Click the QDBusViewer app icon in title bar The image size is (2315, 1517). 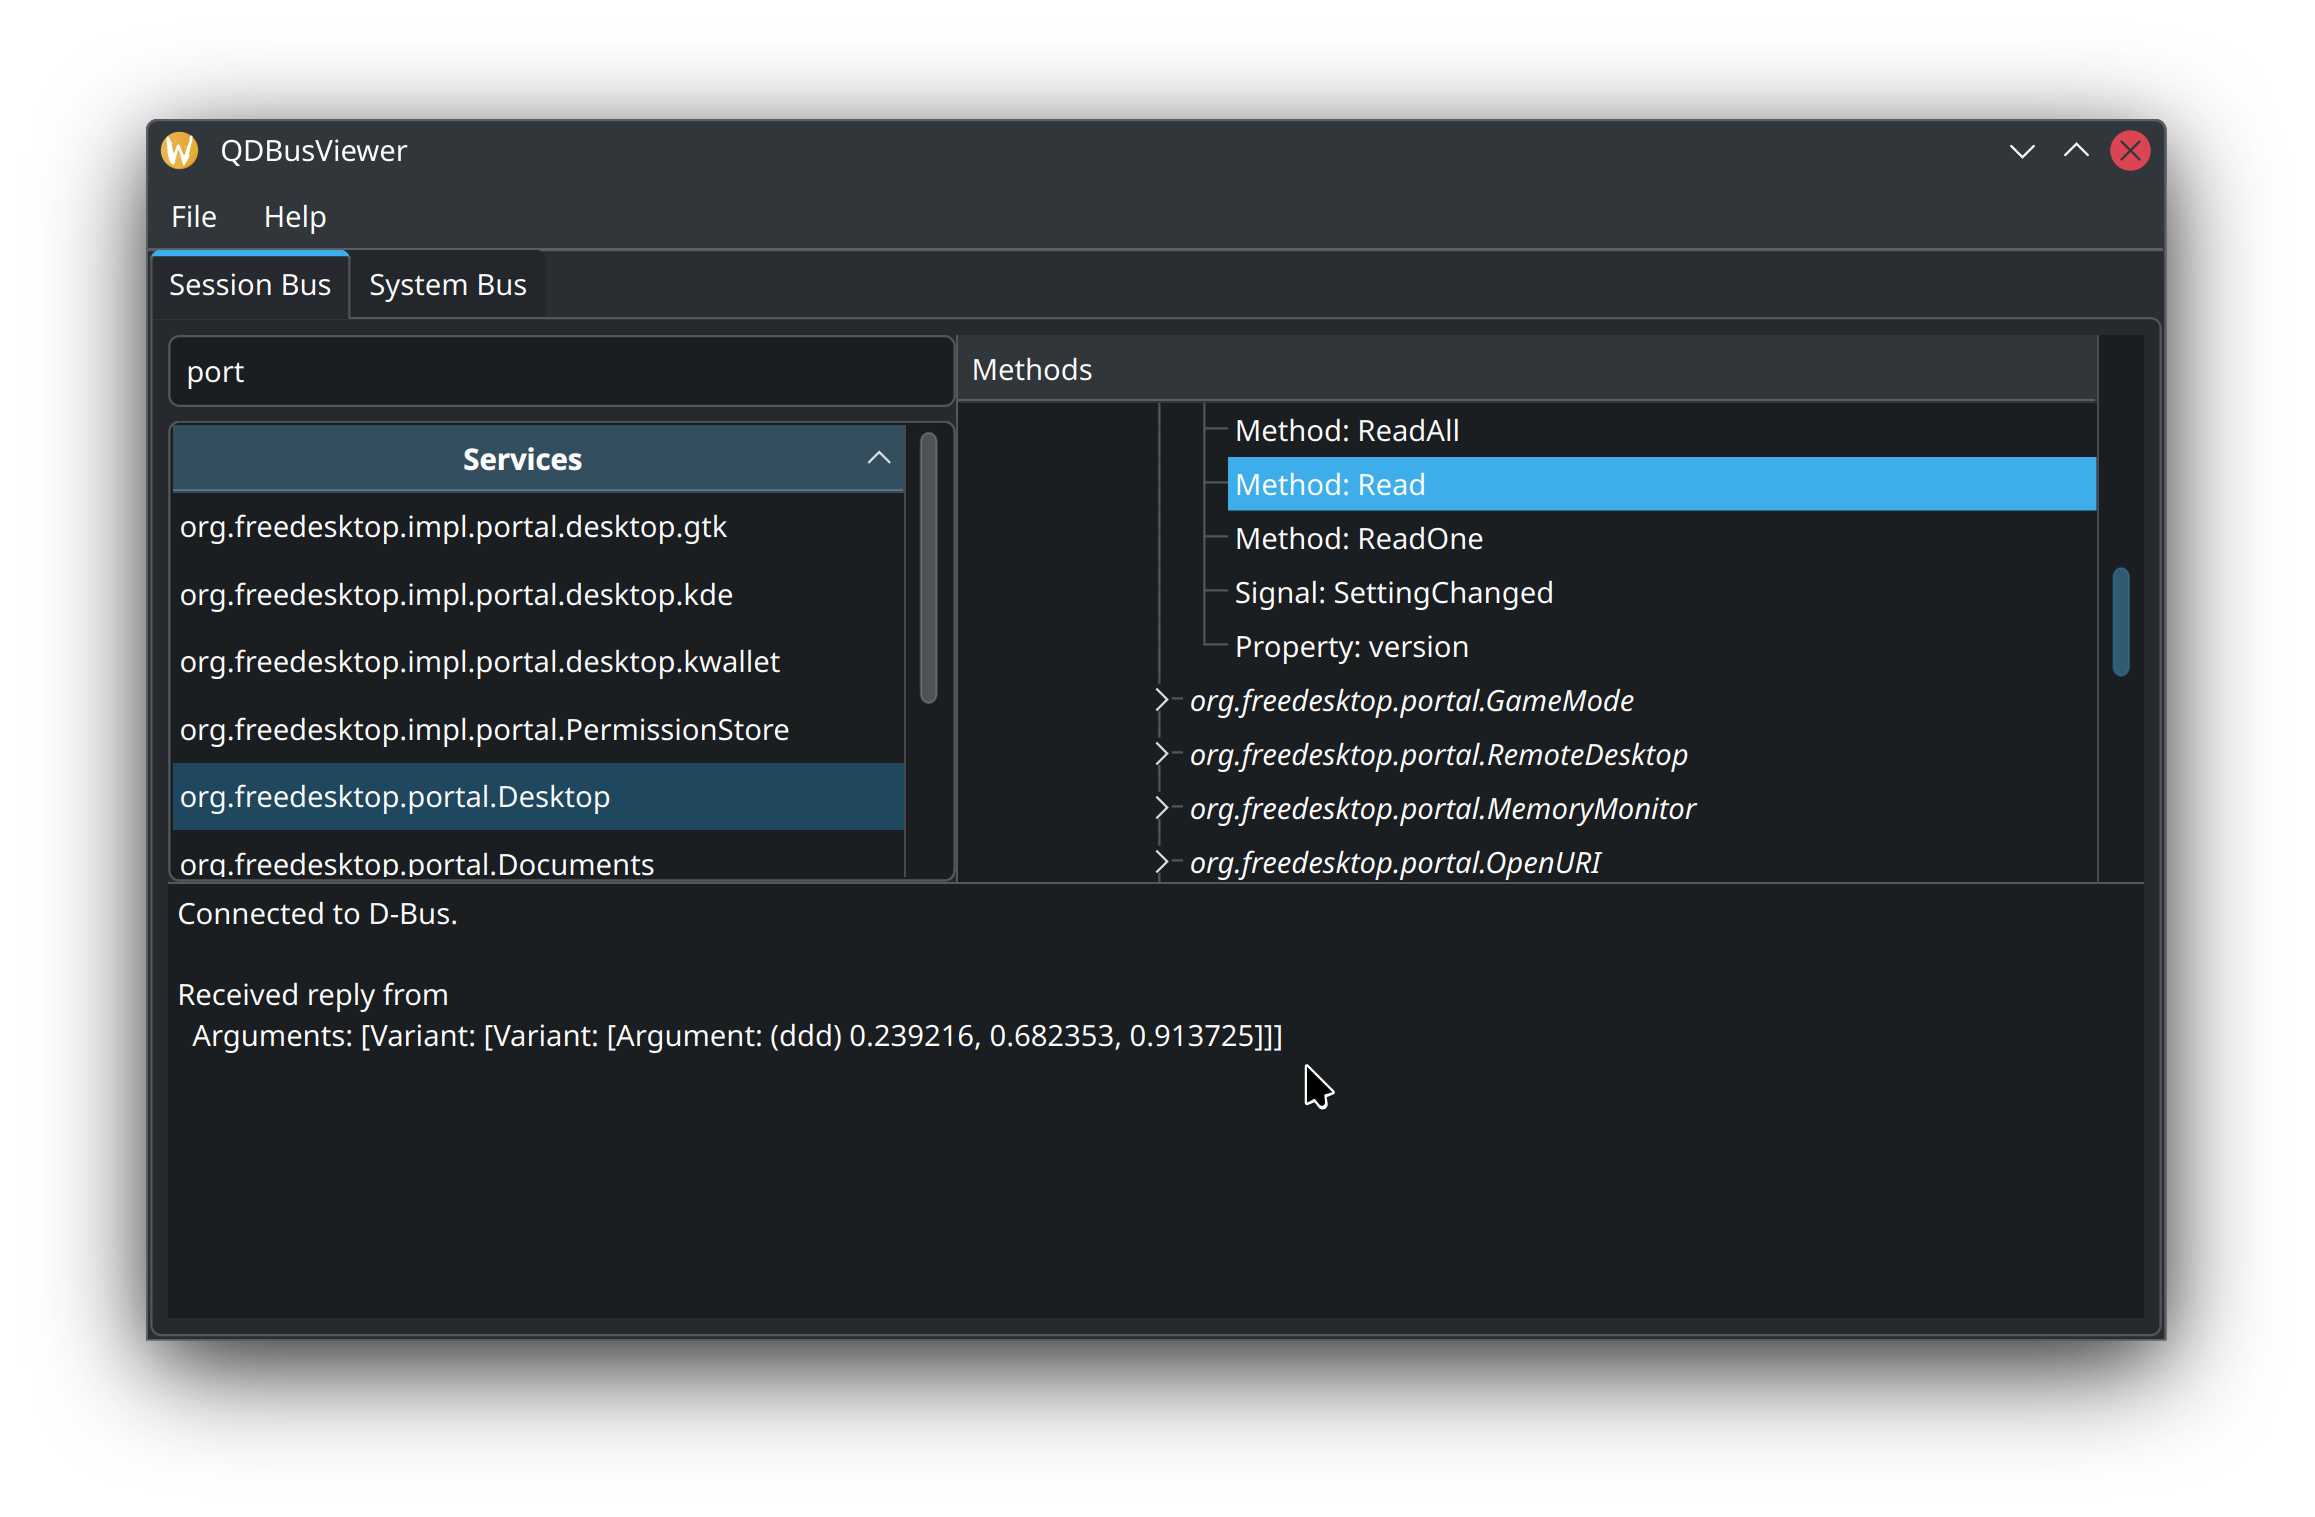tap(180, 151)
